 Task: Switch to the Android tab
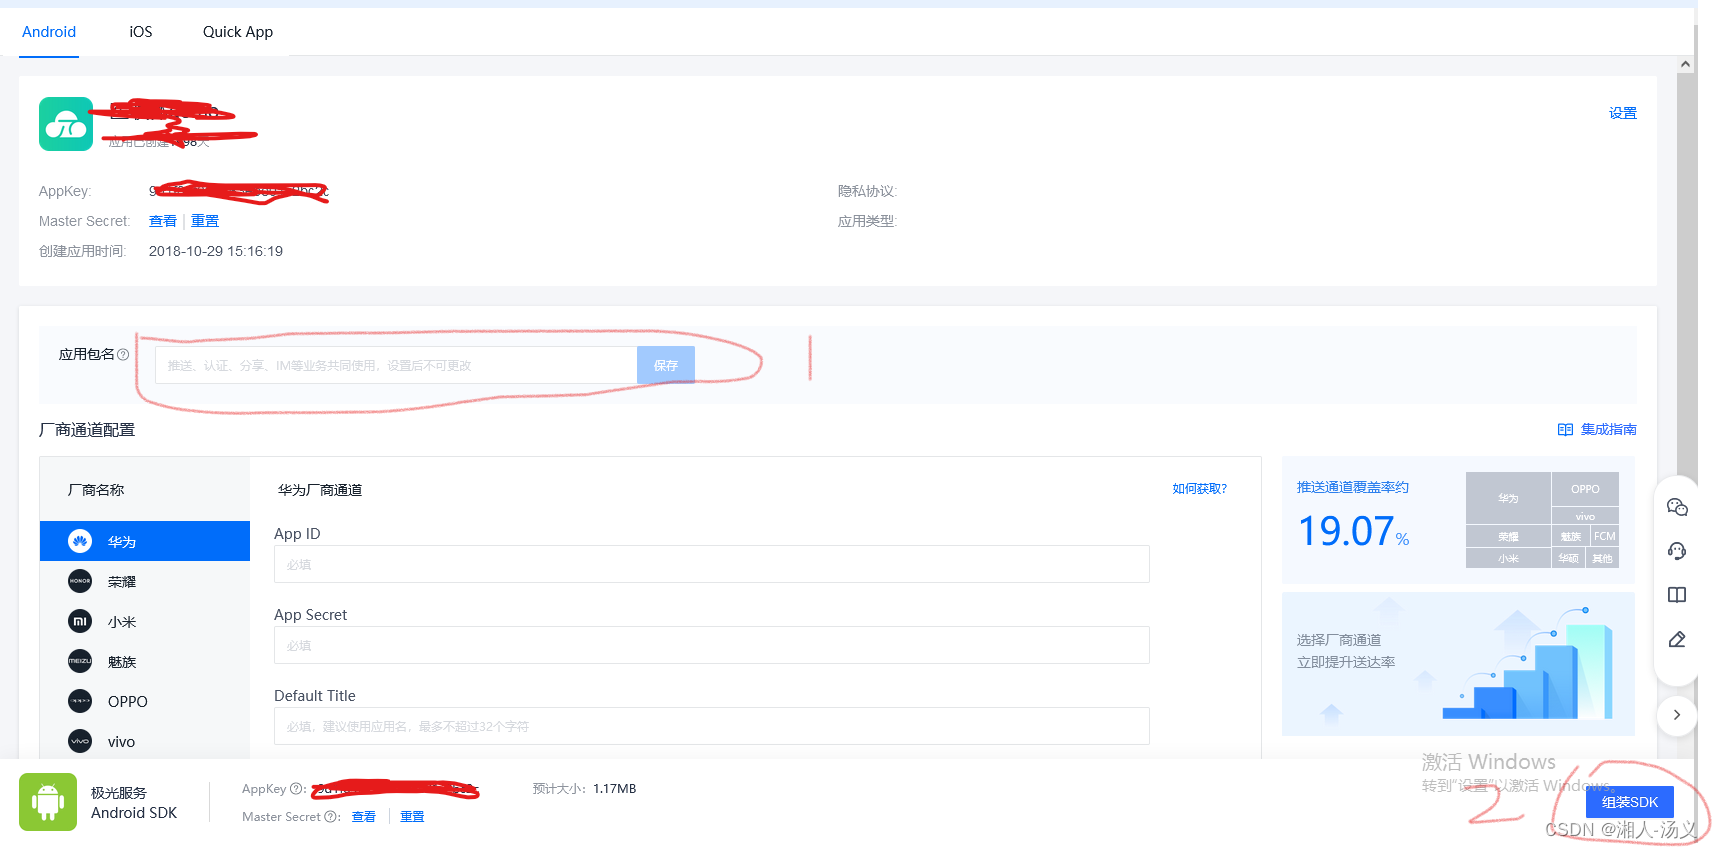[x=49, y=32]
